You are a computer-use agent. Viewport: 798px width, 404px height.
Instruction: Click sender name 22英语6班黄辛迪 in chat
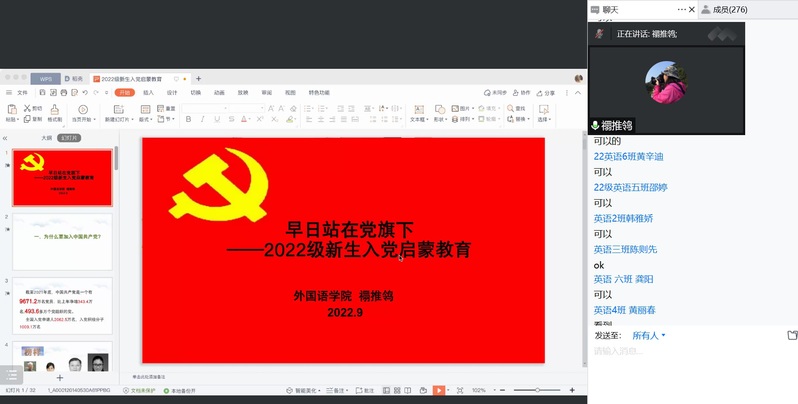coord(629,157)
